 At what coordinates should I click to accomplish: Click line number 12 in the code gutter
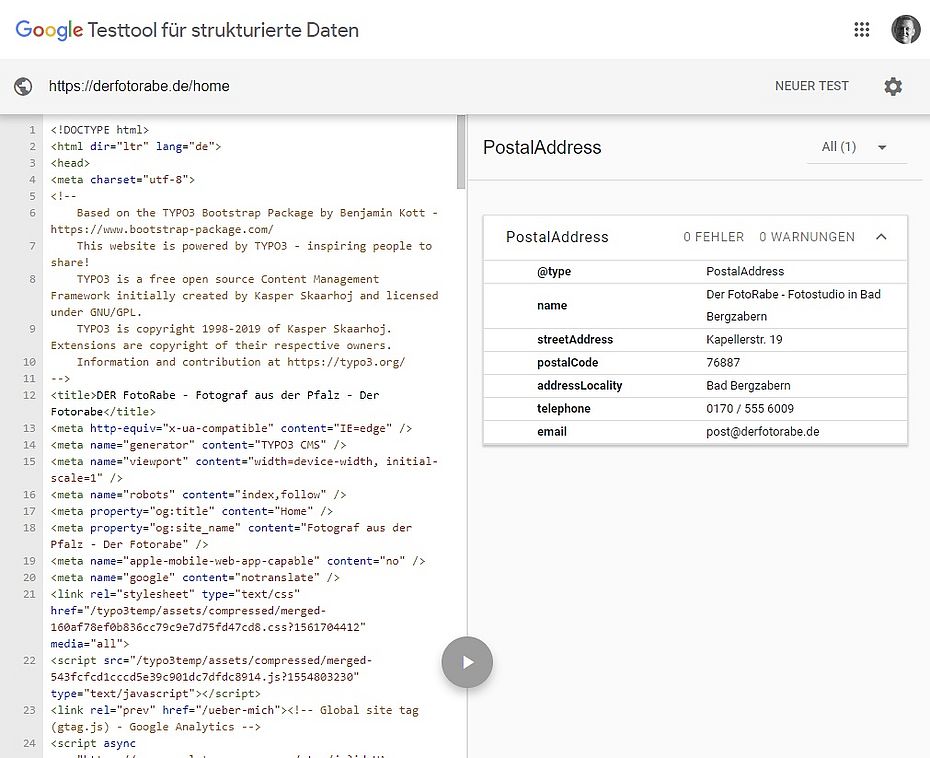[32, 395]
